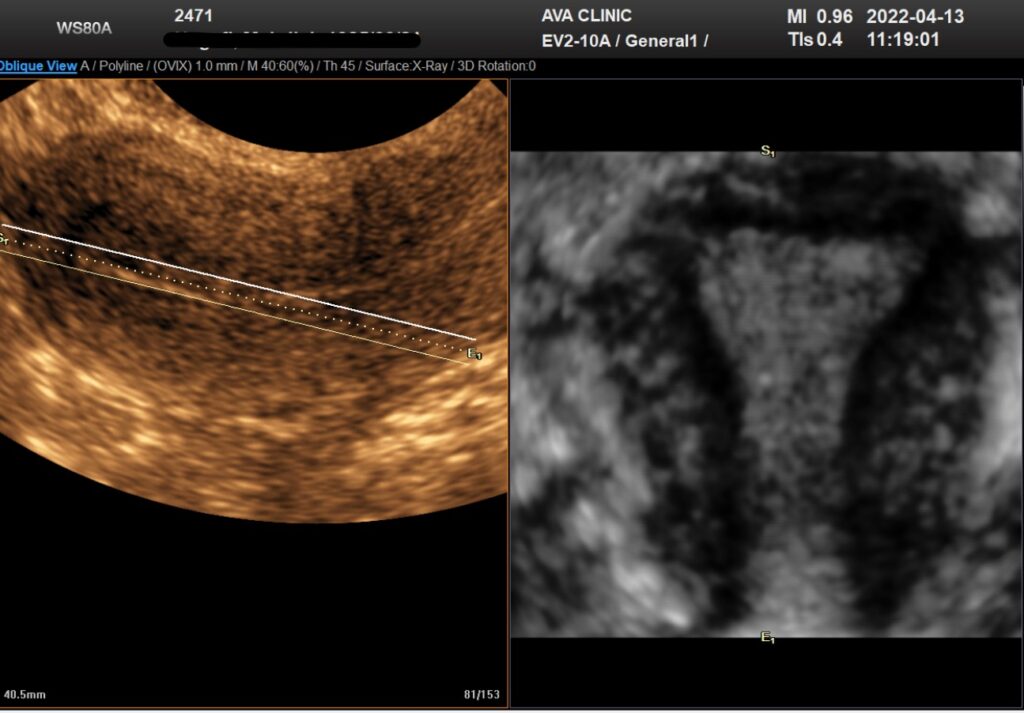1024x713 pixels.
Task: Click the Oblique View link
Action: (38, 66)
